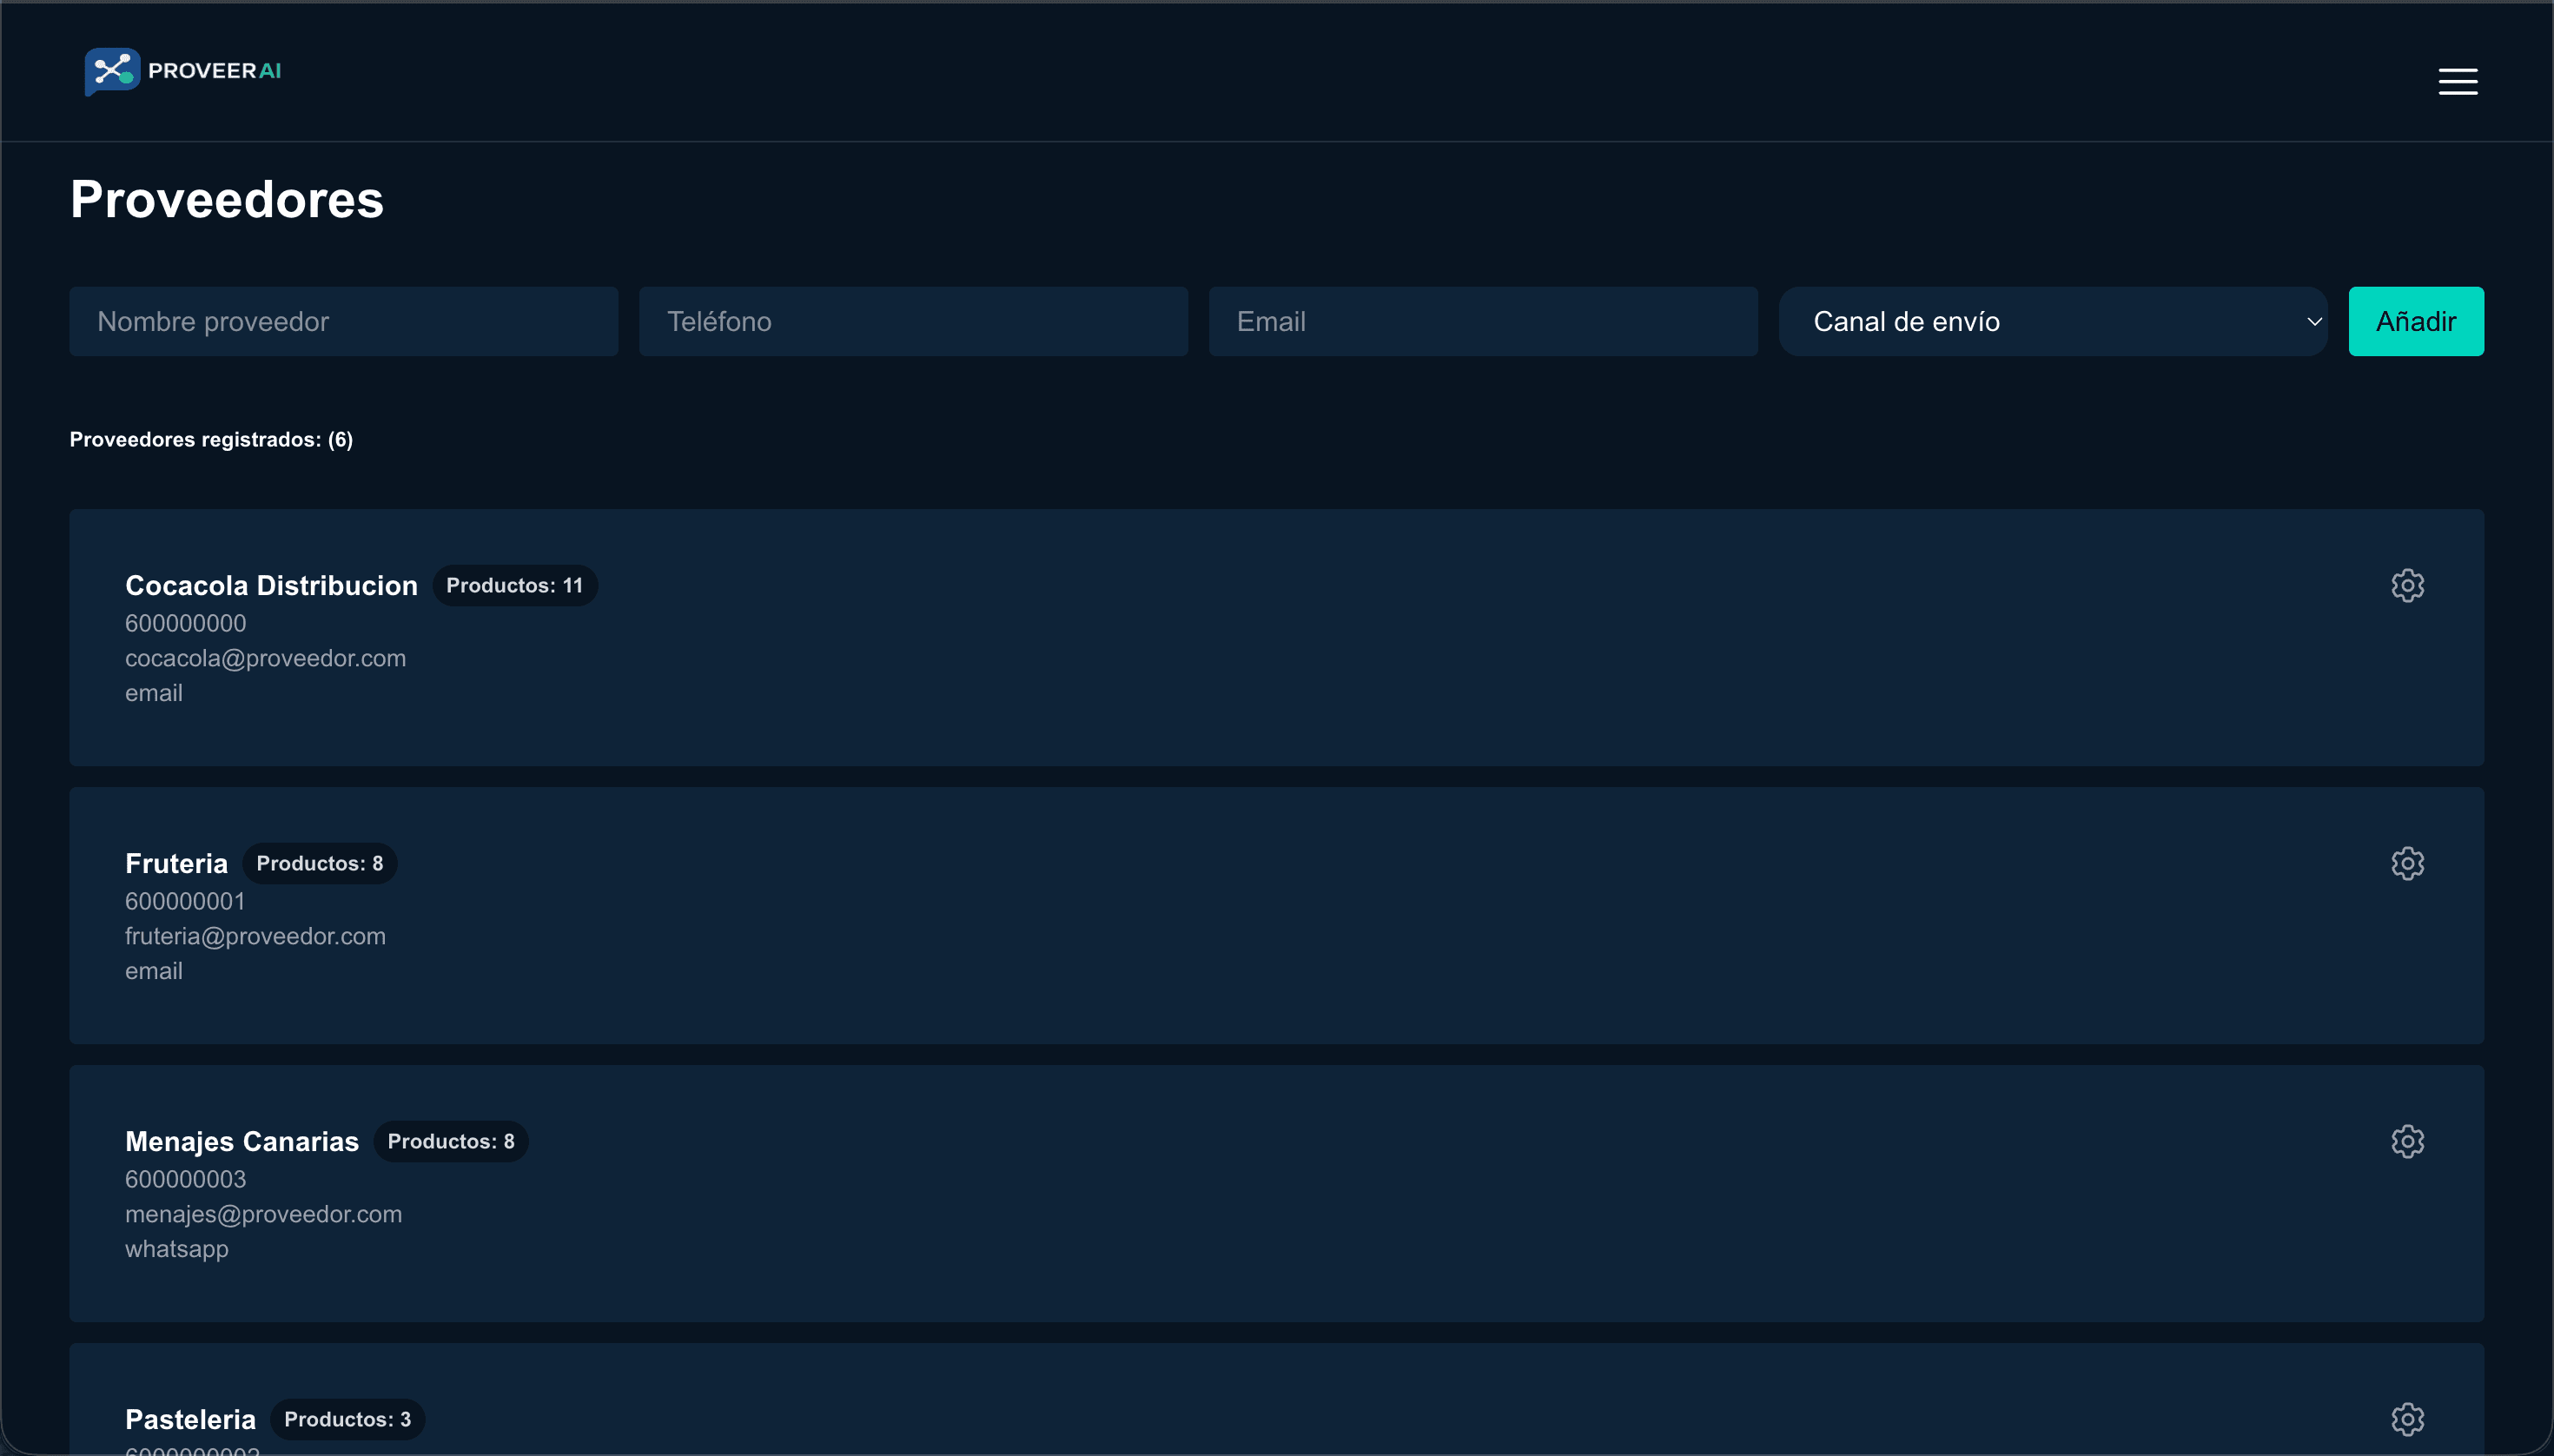Click menajes@proveedor.com email
Screen dimensions: 2554x1456
(x=263, y=1214)
